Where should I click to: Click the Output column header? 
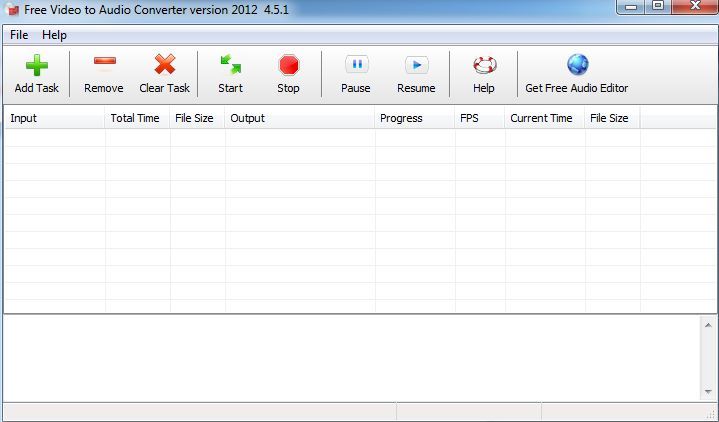point(299,118)
